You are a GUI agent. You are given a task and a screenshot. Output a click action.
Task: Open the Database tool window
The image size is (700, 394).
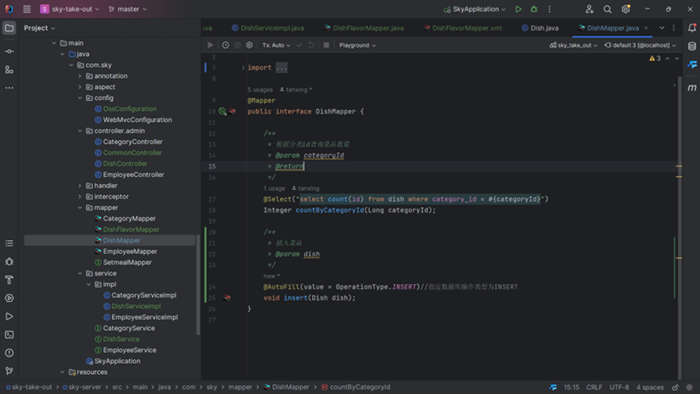tap(692, 46)
